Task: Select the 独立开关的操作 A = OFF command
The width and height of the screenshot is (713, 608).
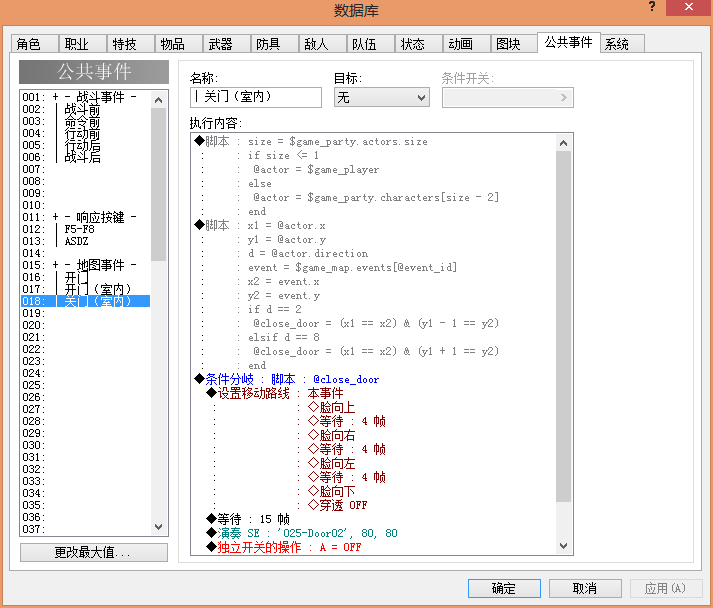Action: click(374, 547)
